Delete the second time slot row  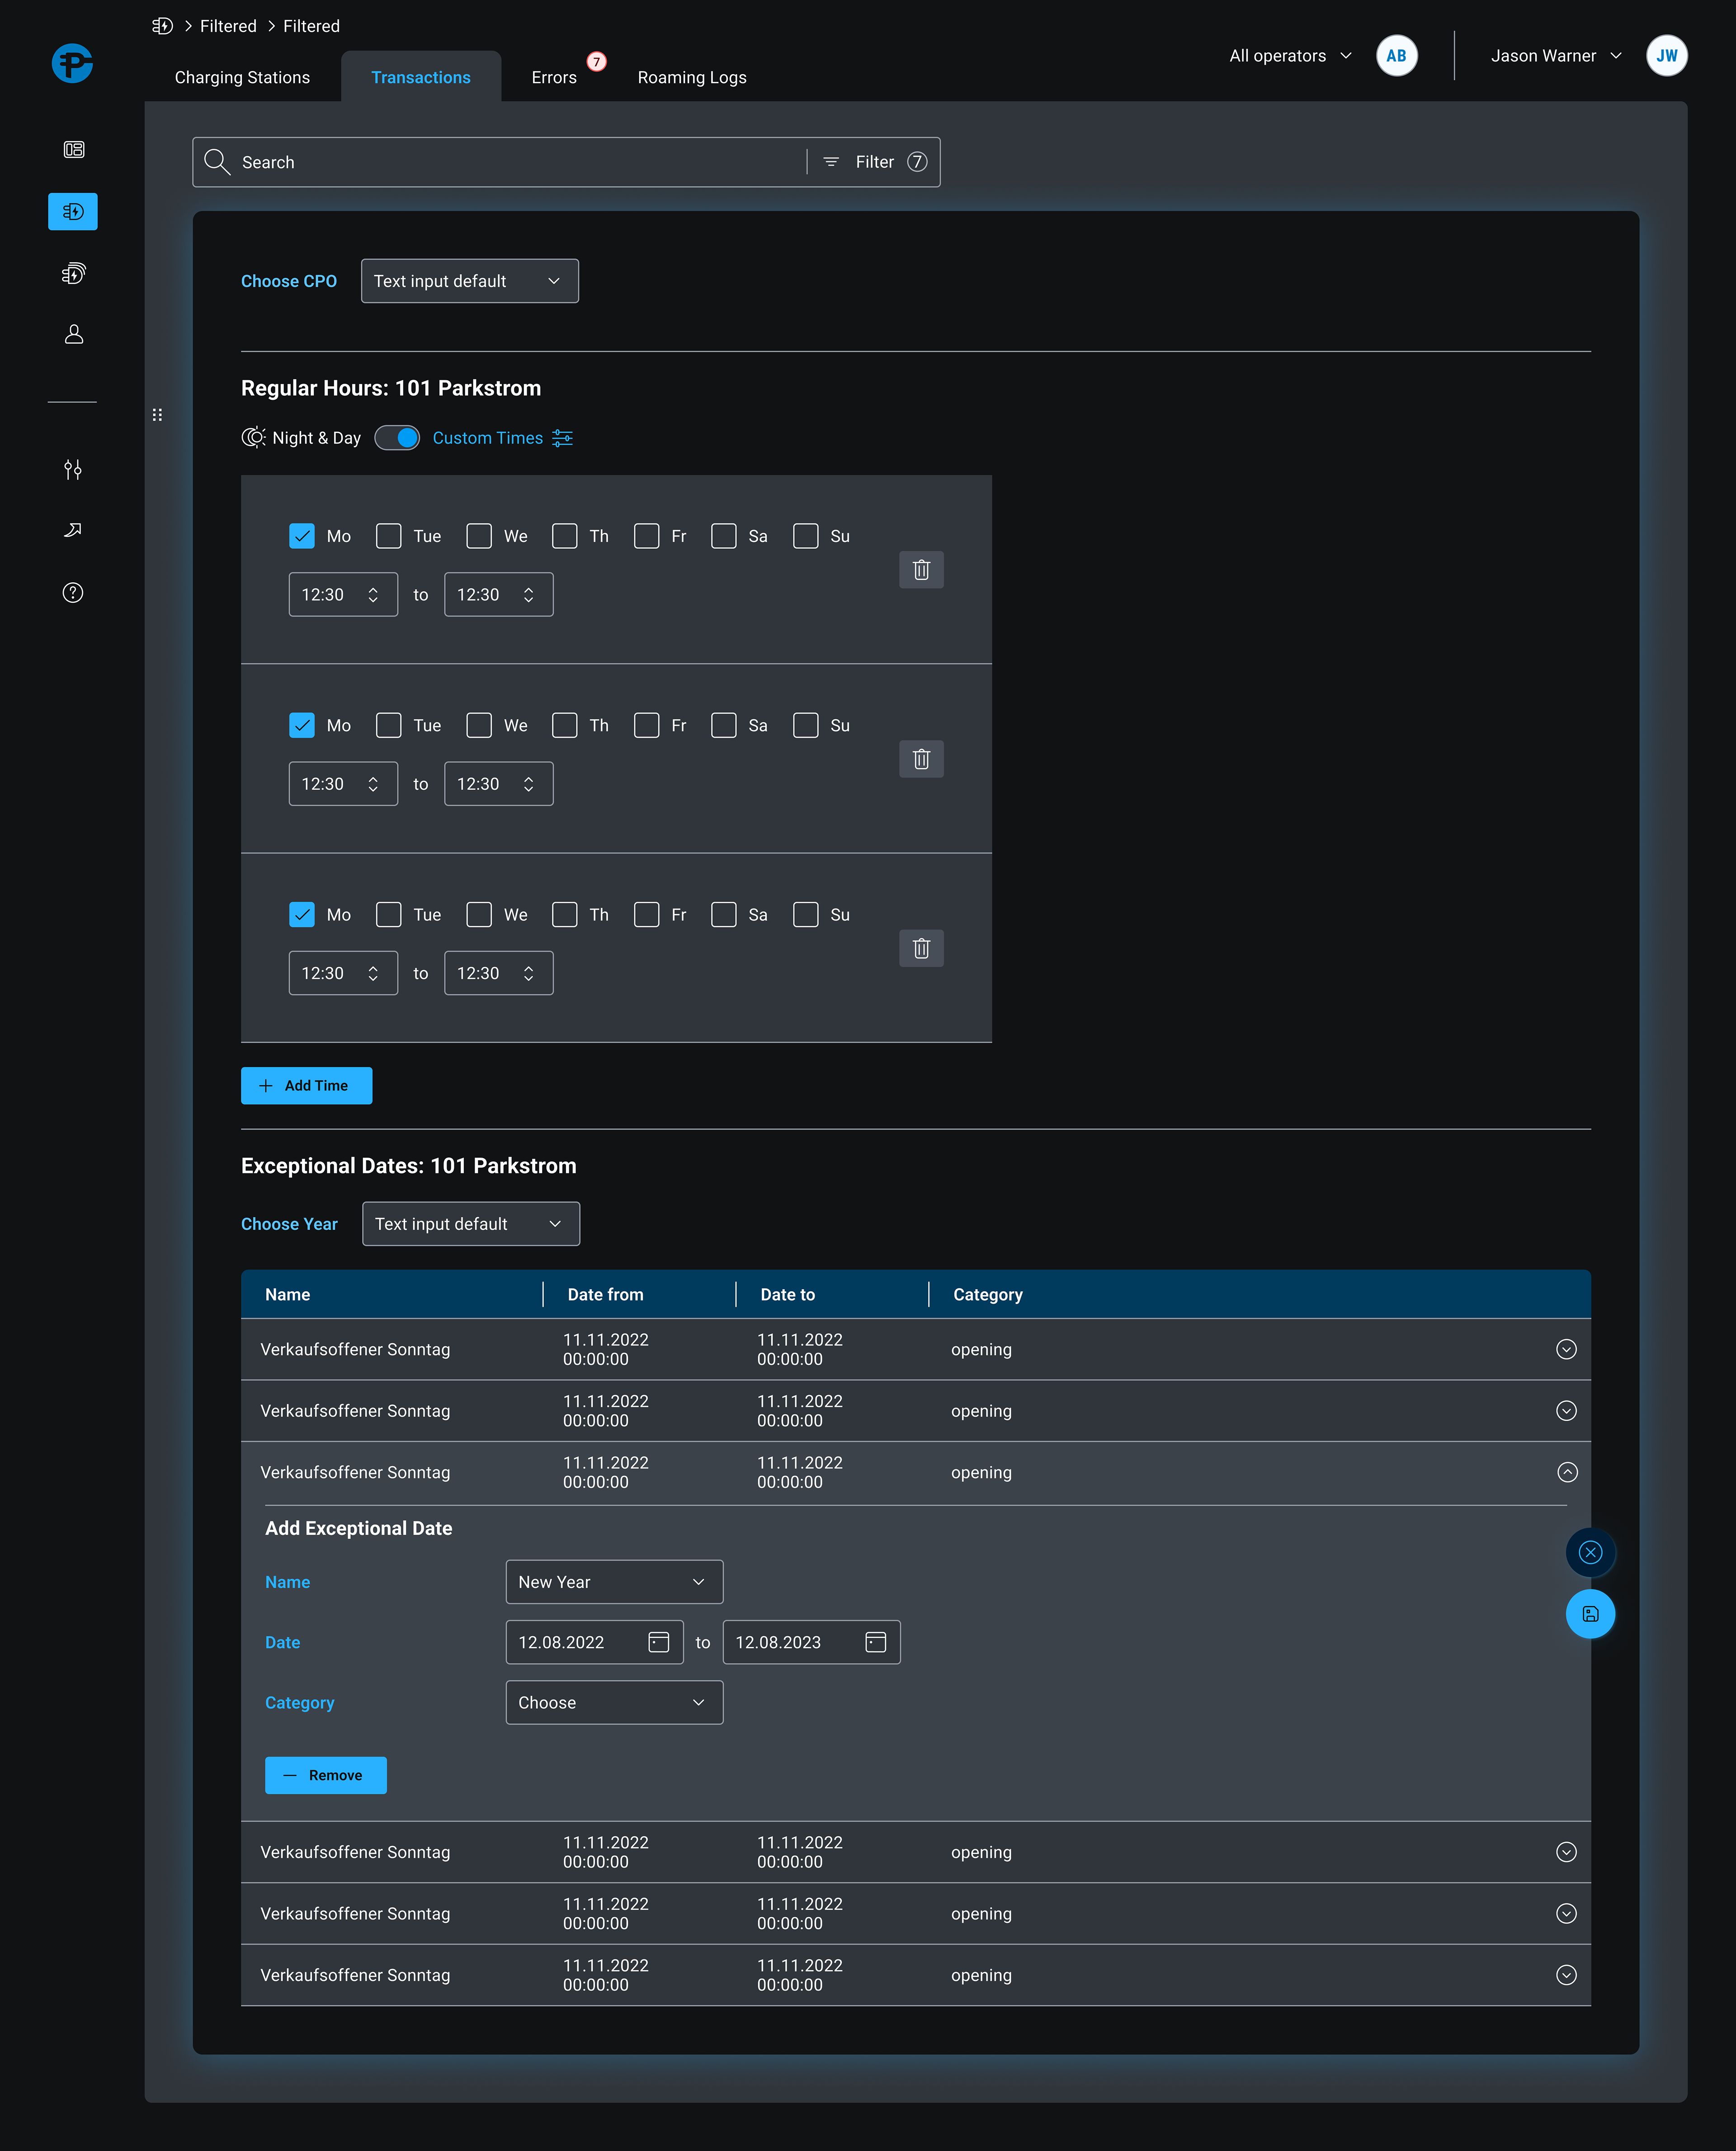pos(922,759)
